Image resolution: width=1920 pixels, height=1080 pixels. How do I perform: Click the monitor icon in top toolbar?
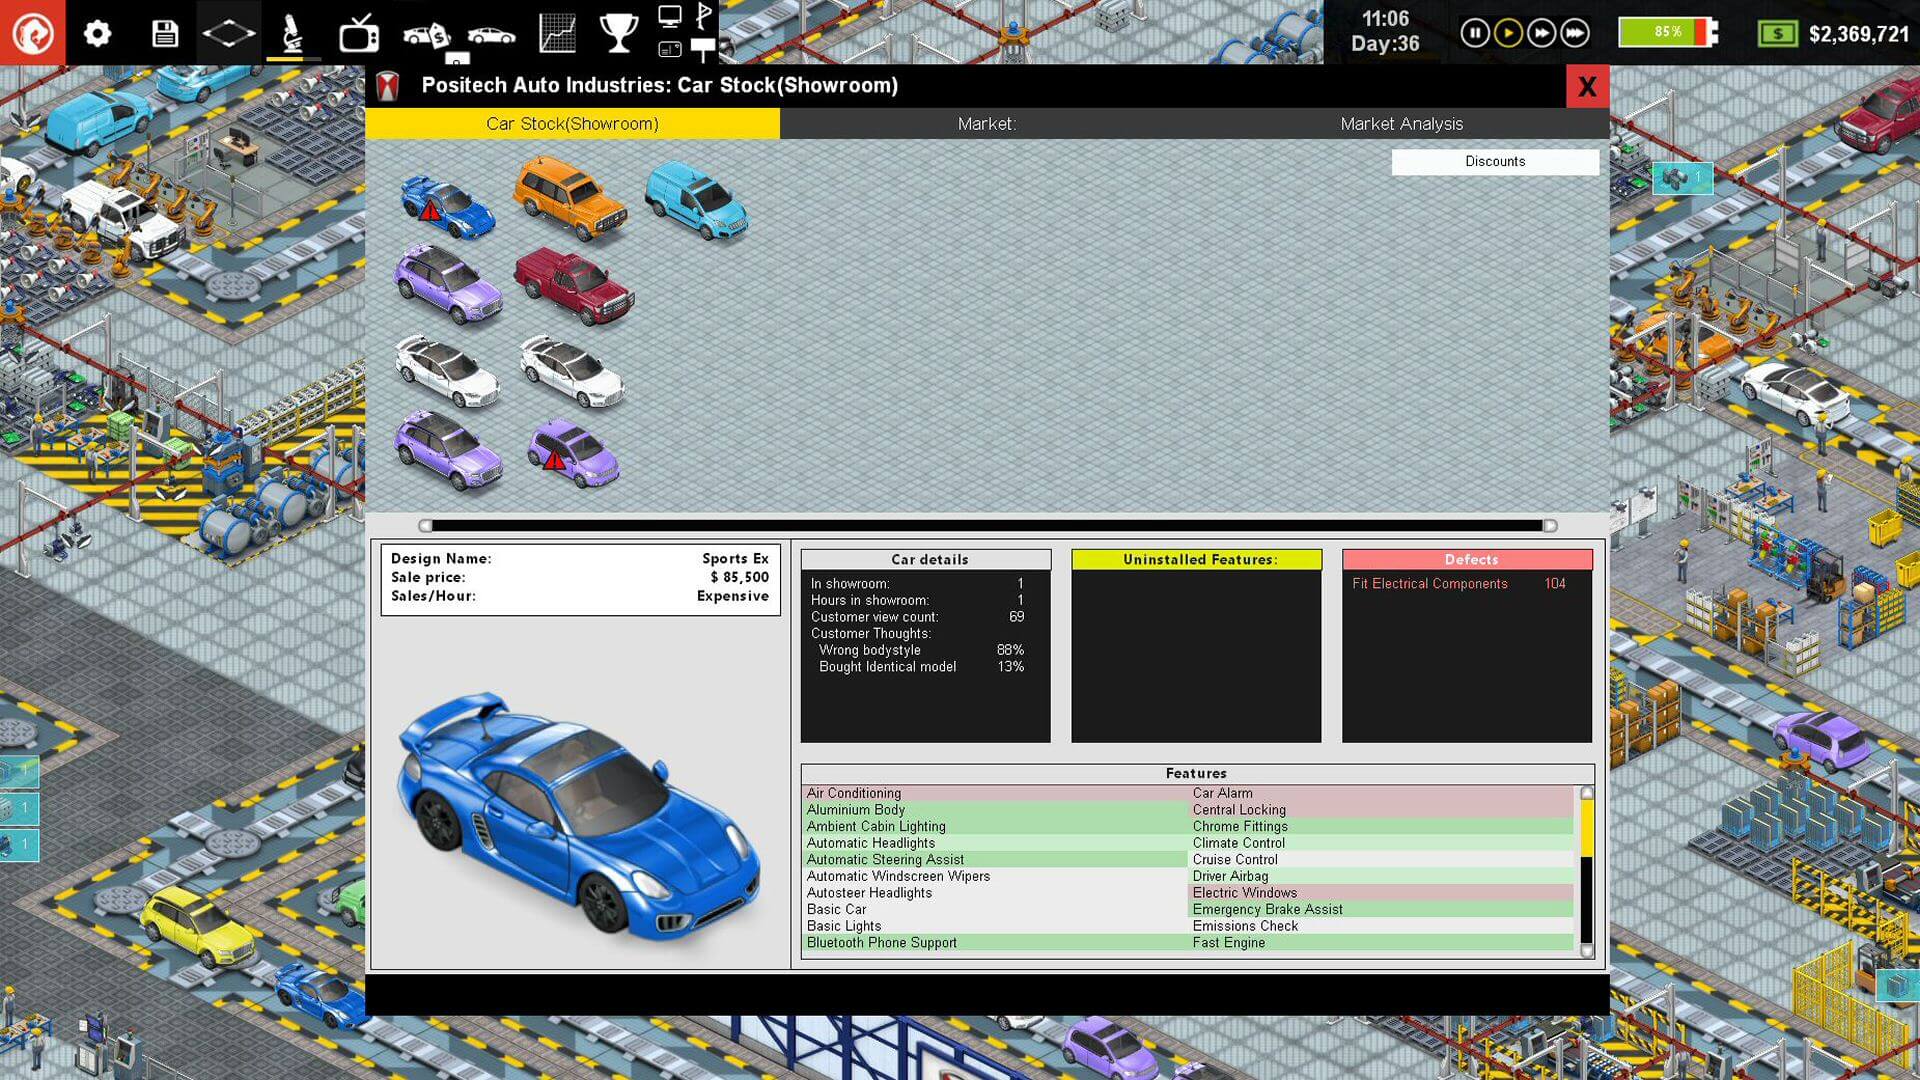[x=670, y=16]
